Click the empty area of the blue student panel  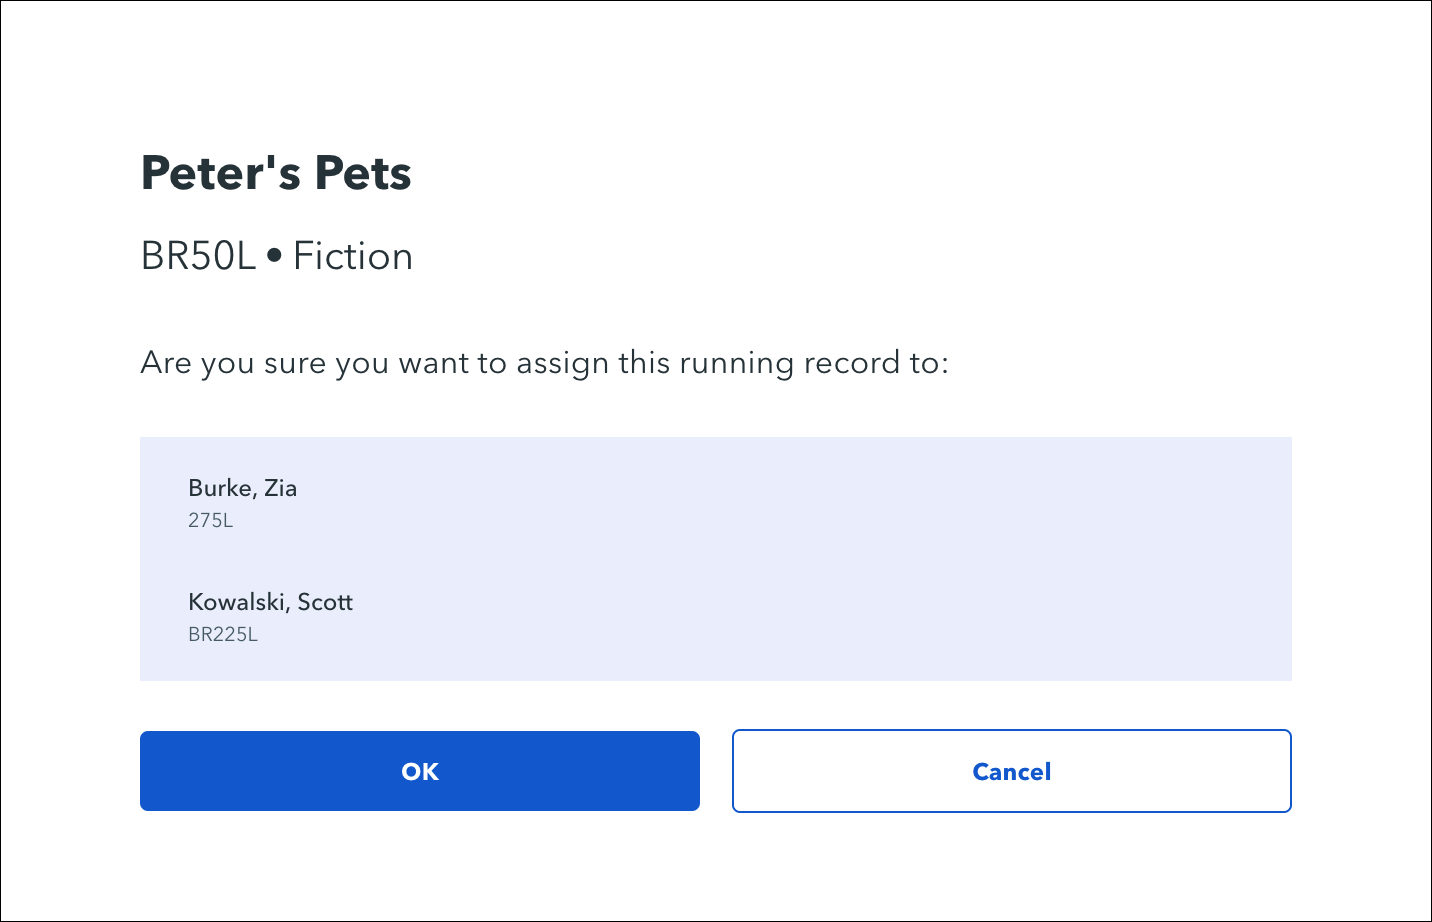(800, 558)
